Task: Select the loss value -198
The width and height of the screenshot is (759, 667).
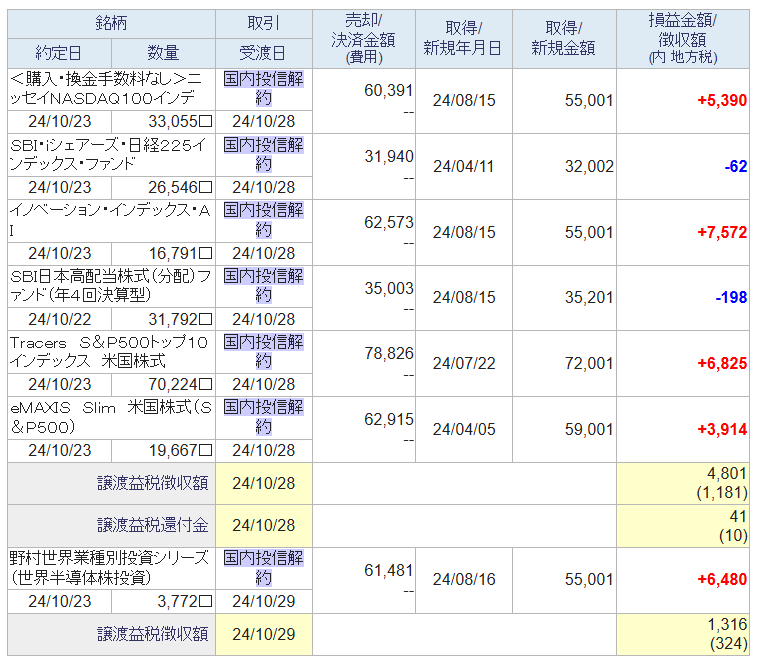Action: [731, 297]
